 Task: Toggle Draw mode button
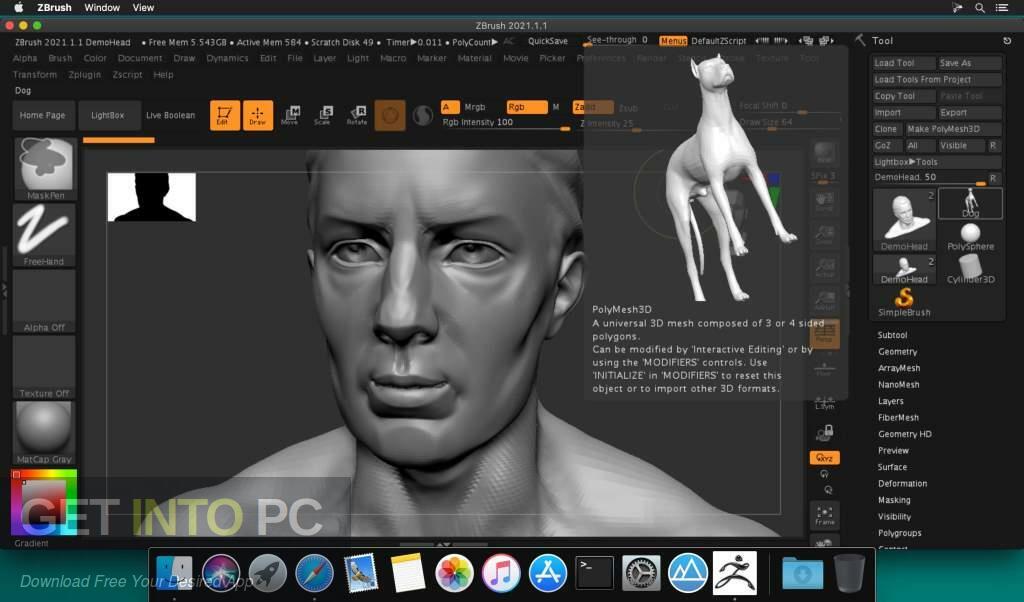click(257, 115)
